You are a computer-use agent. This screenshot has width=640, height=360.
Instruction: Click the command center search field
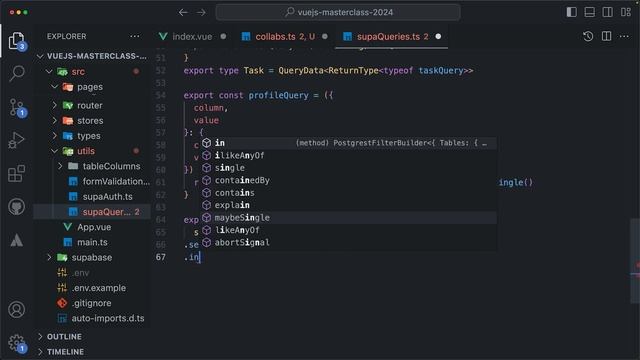(x=338, y=12)
